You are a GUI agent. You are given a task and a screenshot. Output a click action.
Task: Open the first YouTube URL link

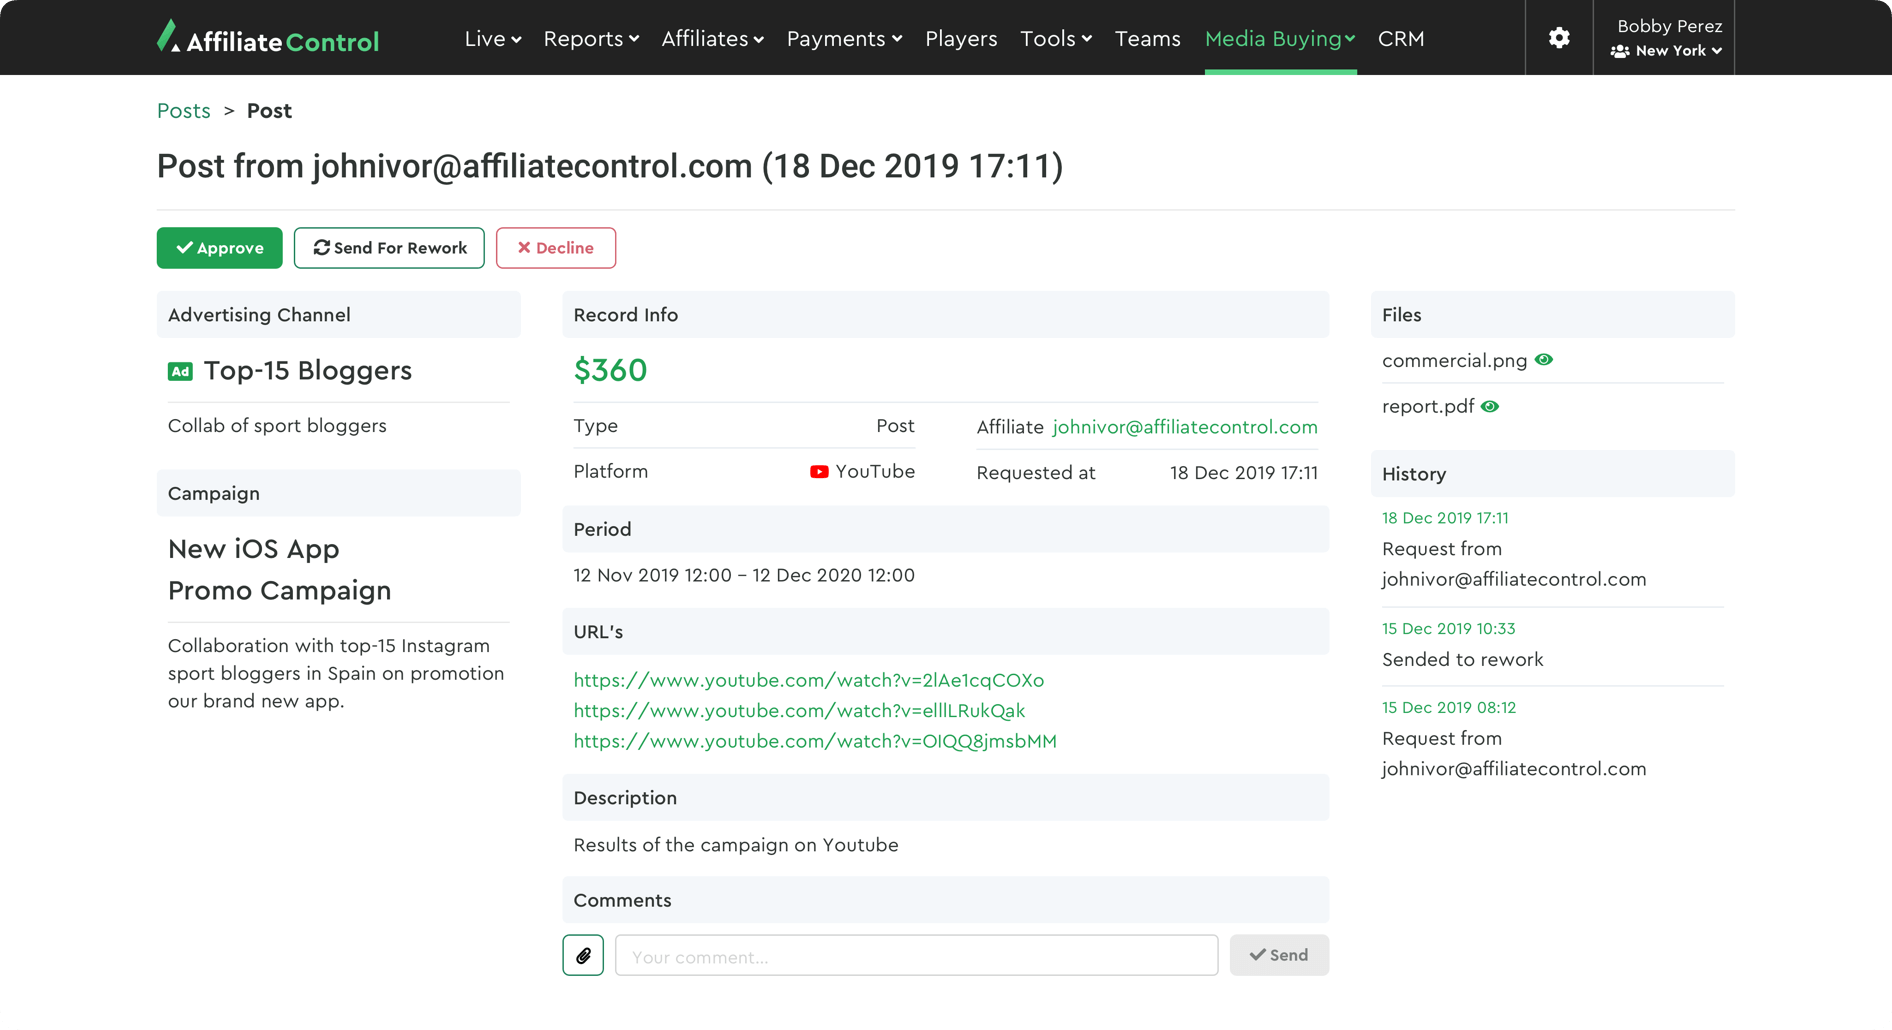(808, 680)
